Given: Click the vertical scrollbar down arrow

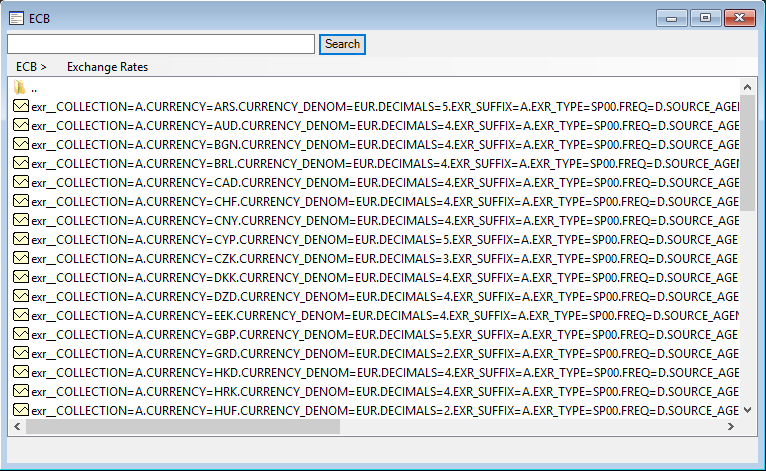Looking at the screenshot, I should [x=747, y=410].
